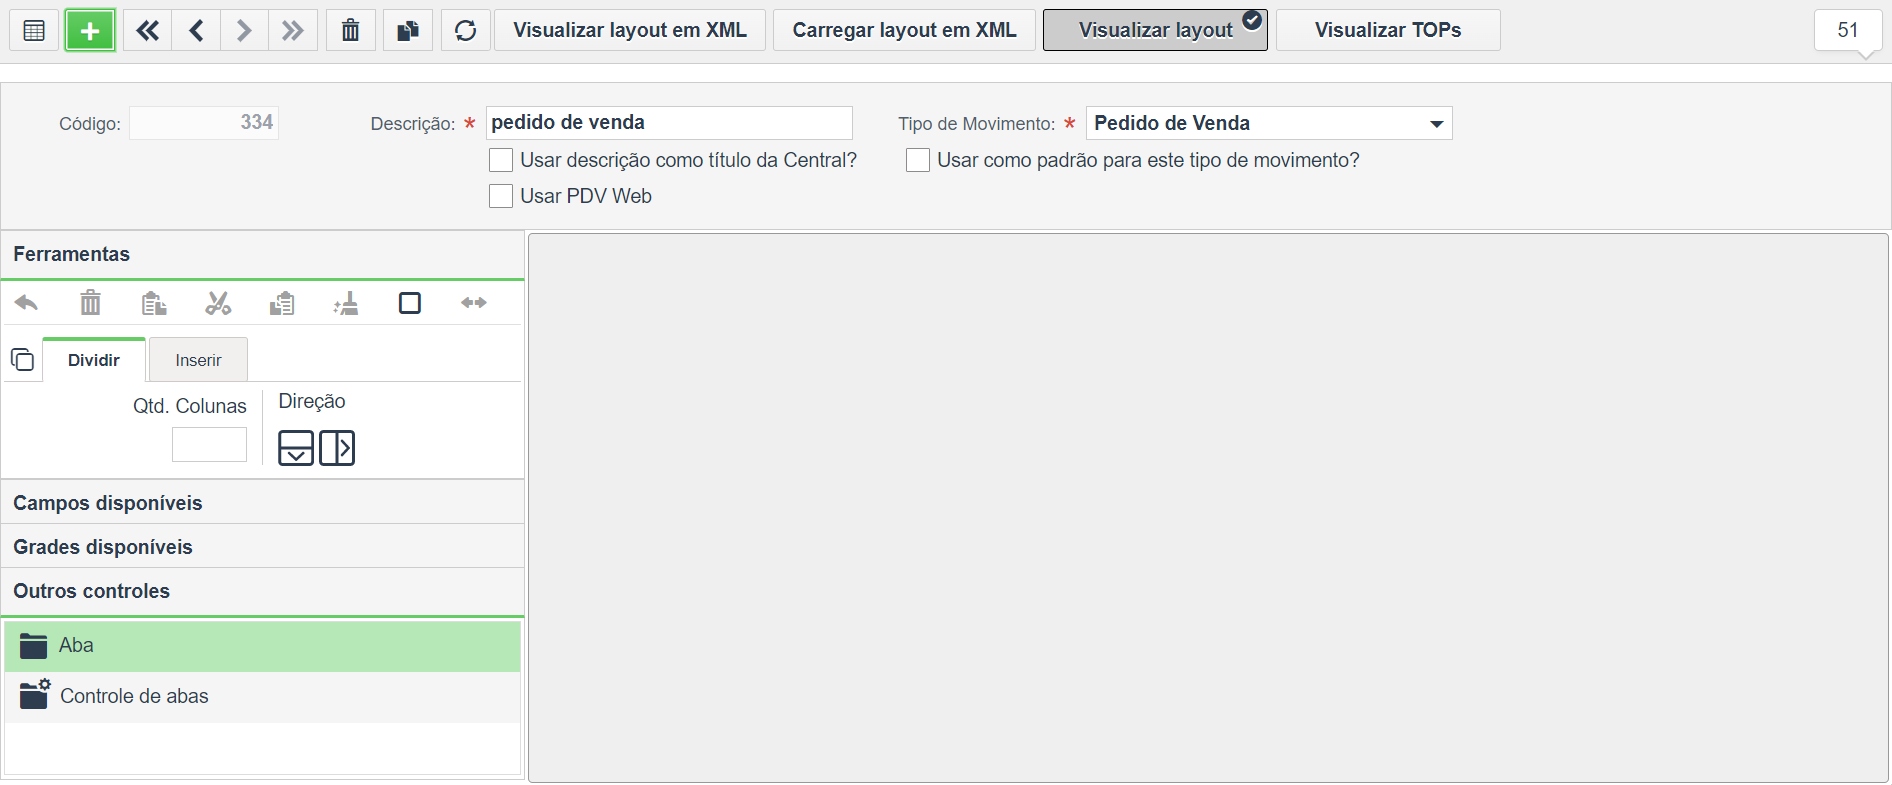Click the undo arrow in Ferramentas
The height and width of the screenshot is (785, 1892).
(27, 303)
